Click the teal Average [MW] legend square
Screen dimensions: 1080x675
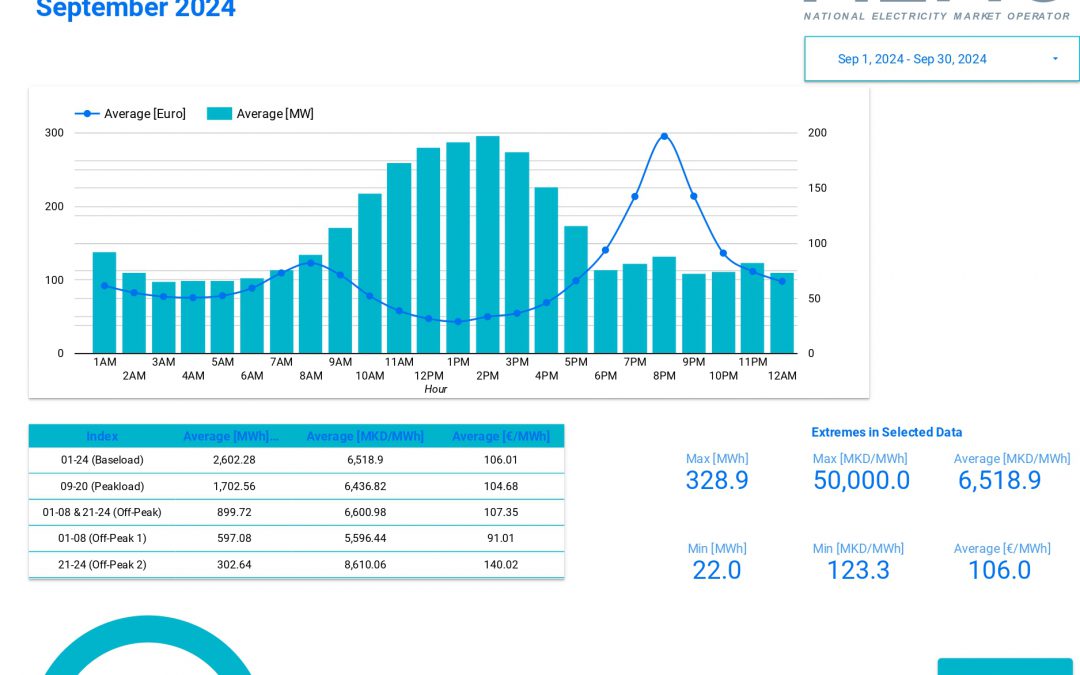coord(220,114)
